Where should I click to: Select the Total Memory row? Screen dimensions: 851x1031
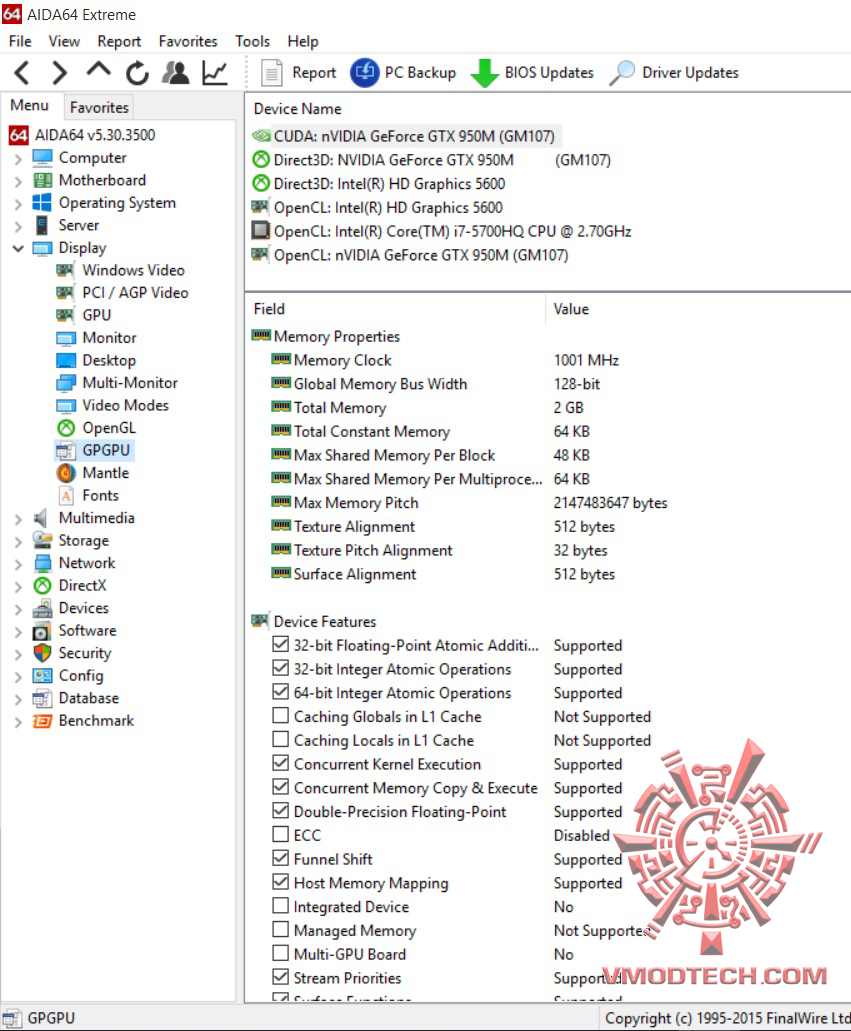coord(427,408)
